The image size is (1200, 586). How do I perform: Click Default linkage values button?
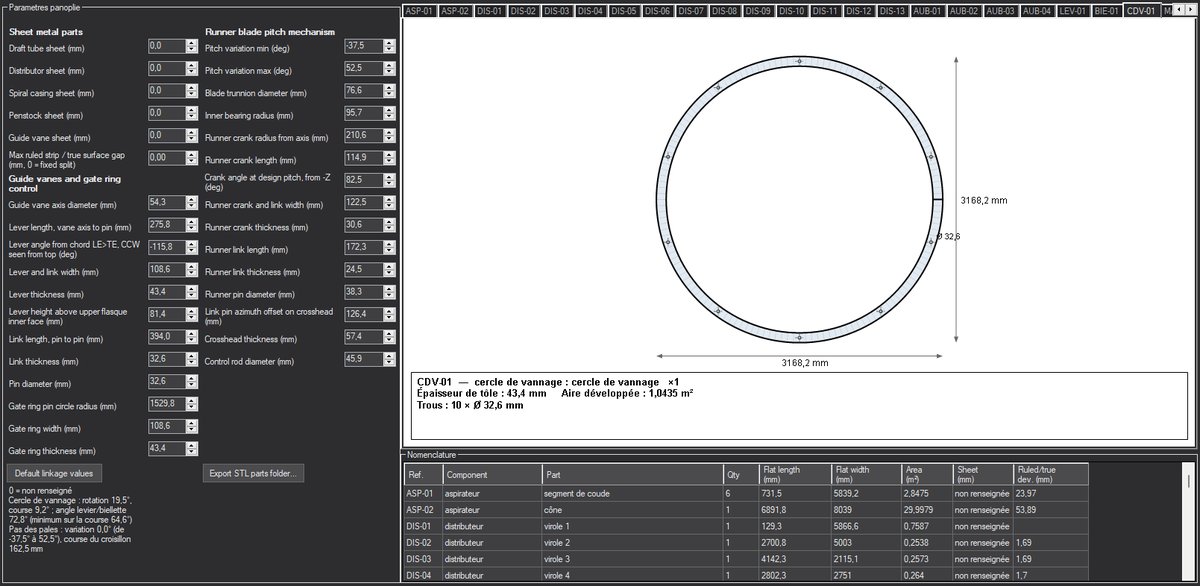click(55, 472)
